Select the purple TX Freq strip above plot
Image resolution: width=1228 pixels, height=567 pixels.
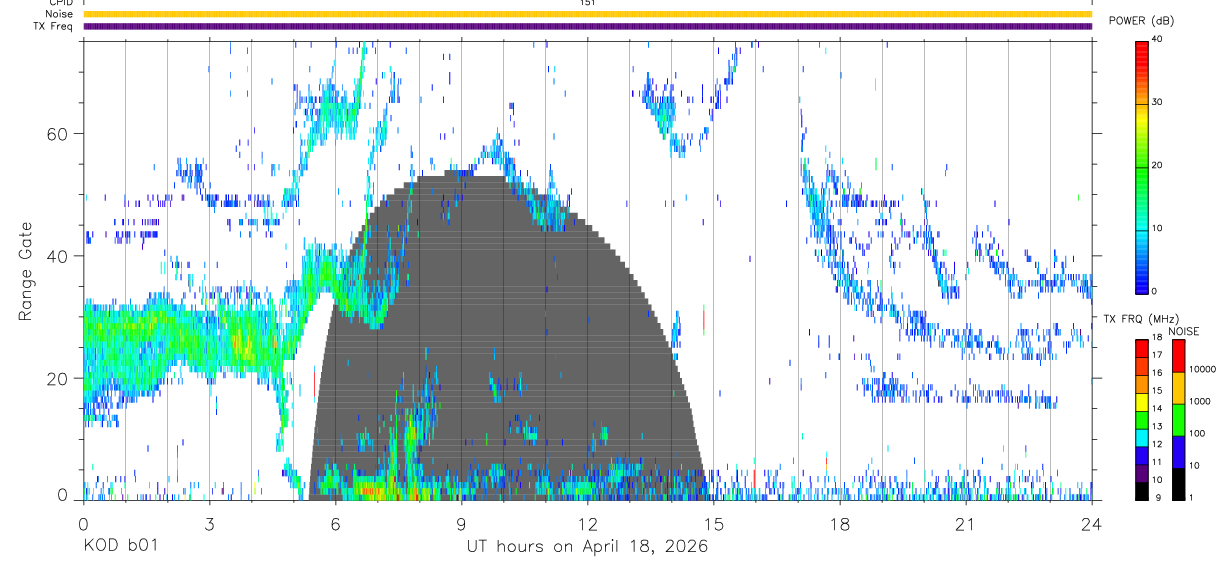click(x=587, y=26)
